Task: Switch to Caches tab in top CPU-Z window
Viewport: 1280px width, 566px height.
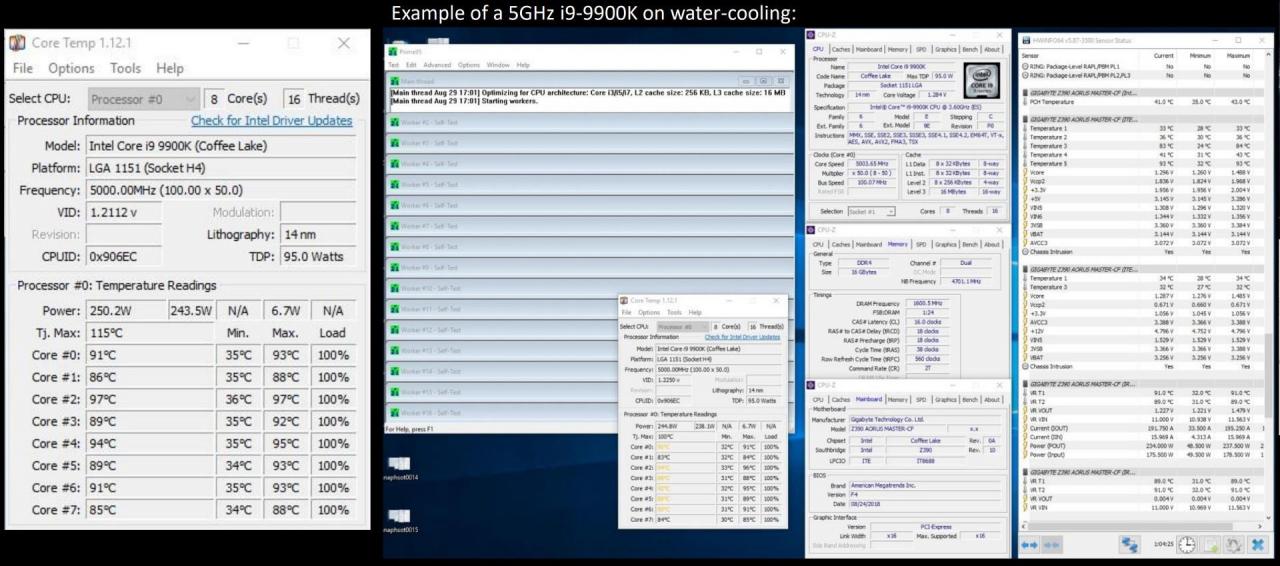Action: [841, 49]
